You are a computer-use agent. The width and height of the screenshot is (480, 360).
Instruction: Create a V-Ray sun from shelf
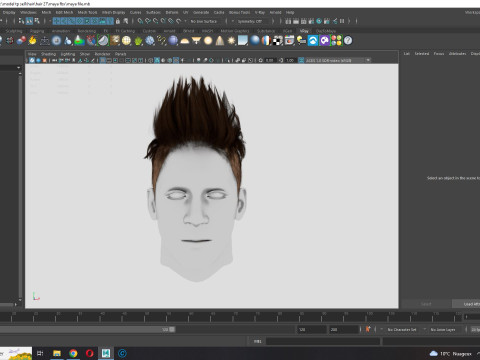[231, 41]
